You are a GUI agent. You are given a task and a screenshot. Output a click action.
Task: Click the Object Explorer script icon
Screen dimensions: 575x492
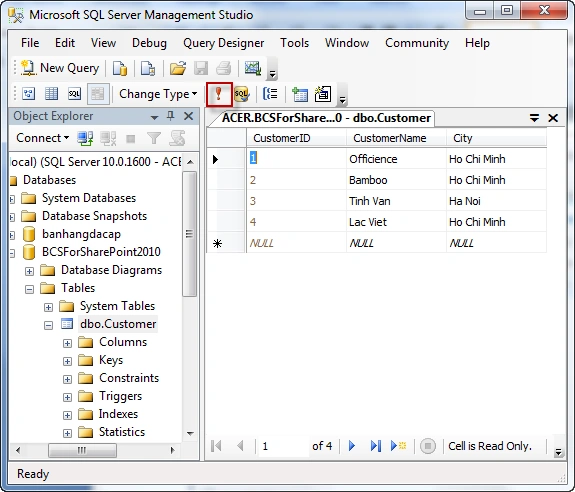[x=177, y=138]
